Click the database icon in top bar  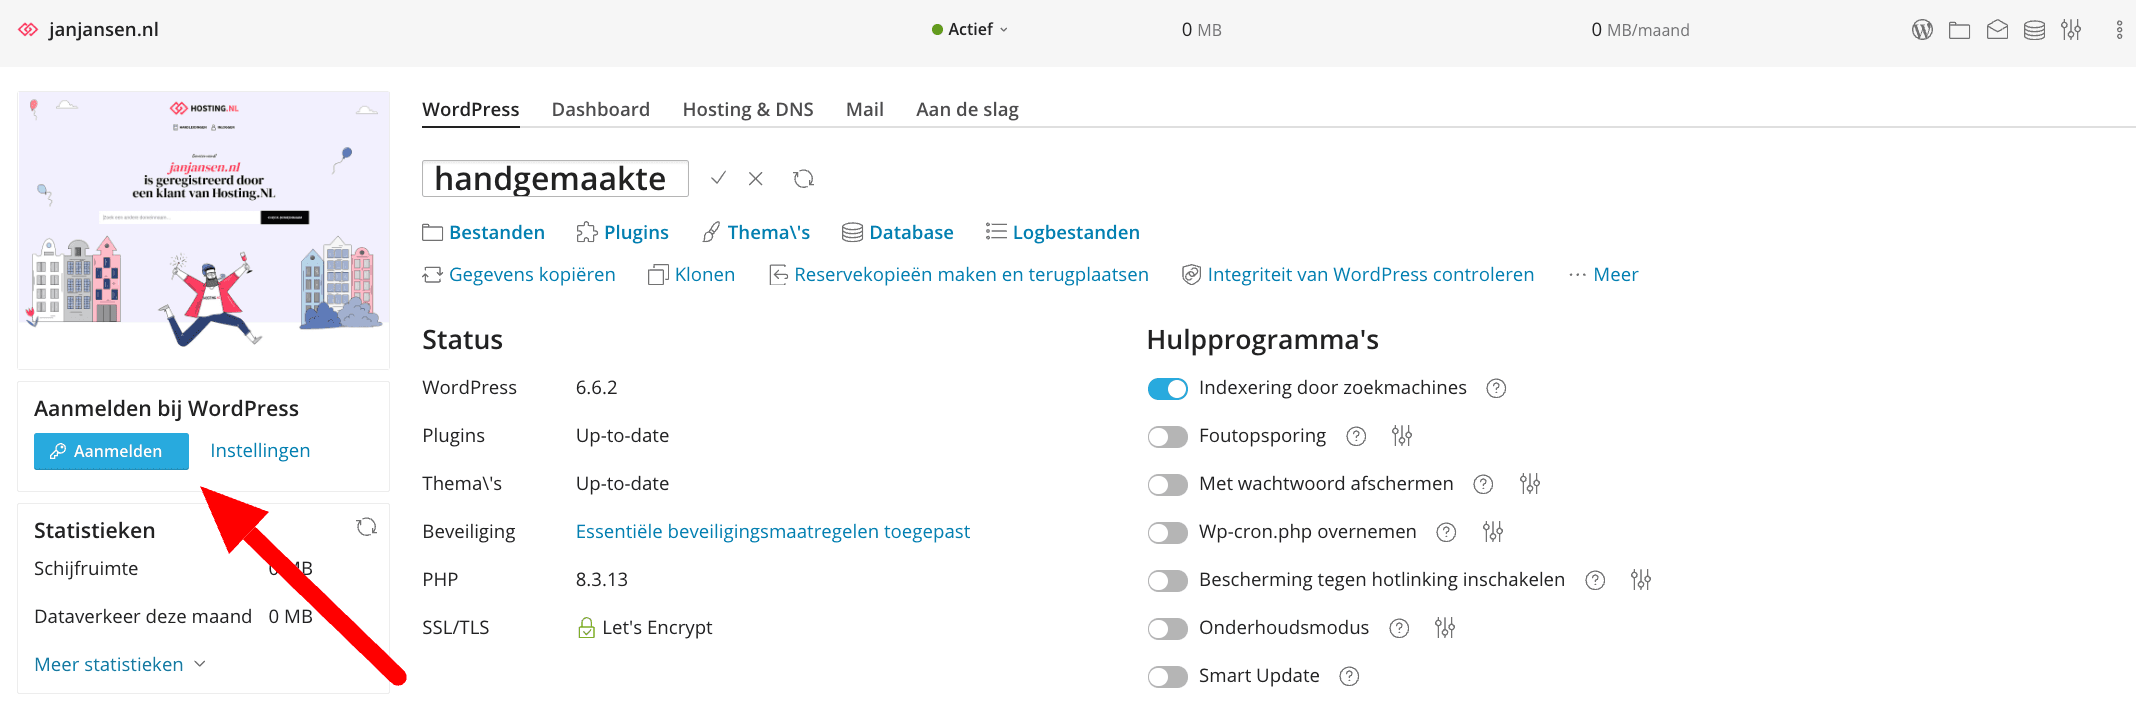[2034, 30]
